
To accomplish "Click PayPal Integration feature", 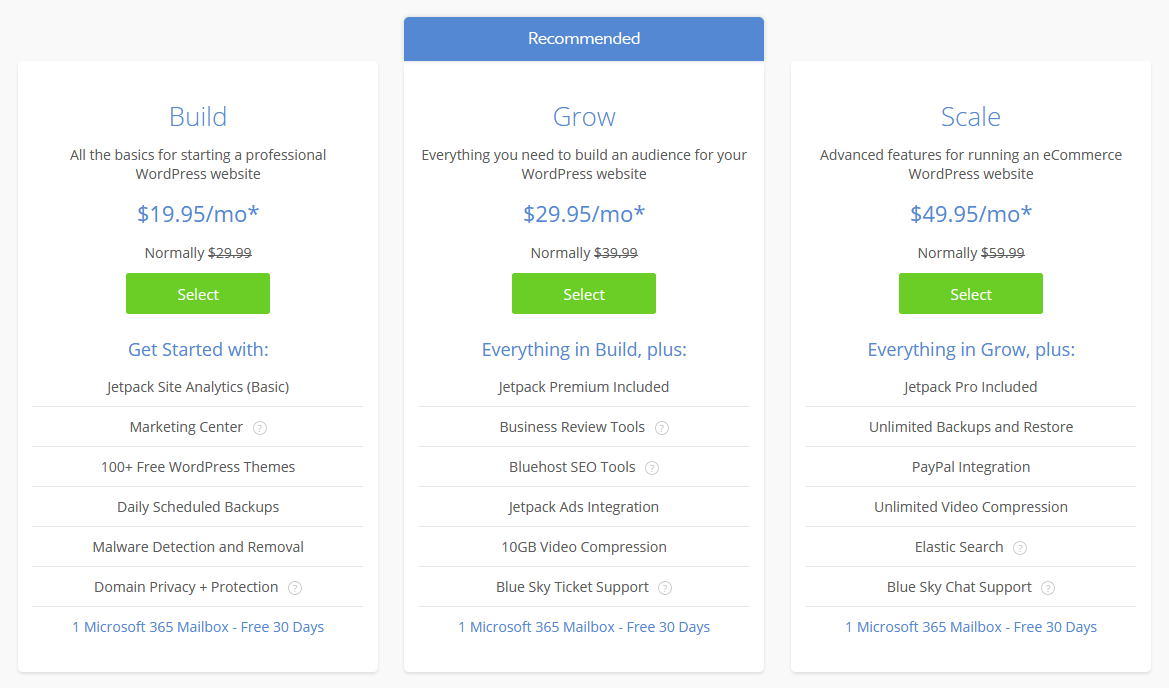I will [971, 467].
